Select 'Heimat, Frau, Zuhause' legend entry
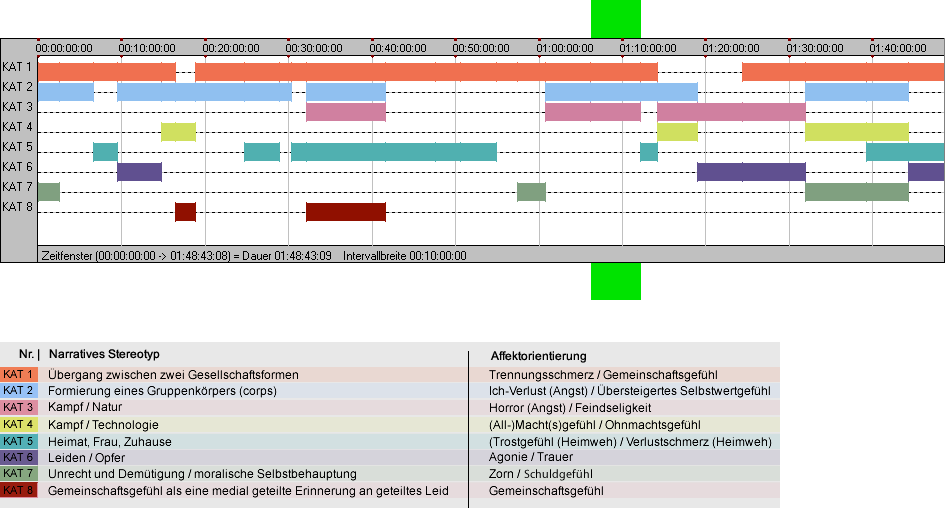Screen dimensions: 945x530 [110, 442]
